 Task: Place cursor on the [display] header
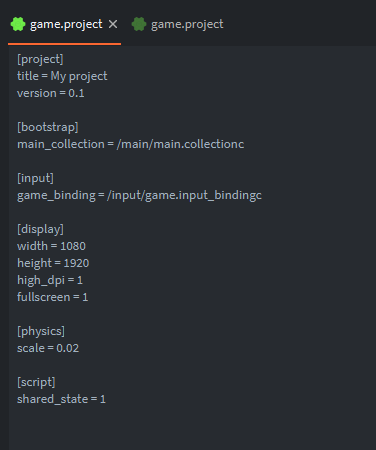click(40, 229)
